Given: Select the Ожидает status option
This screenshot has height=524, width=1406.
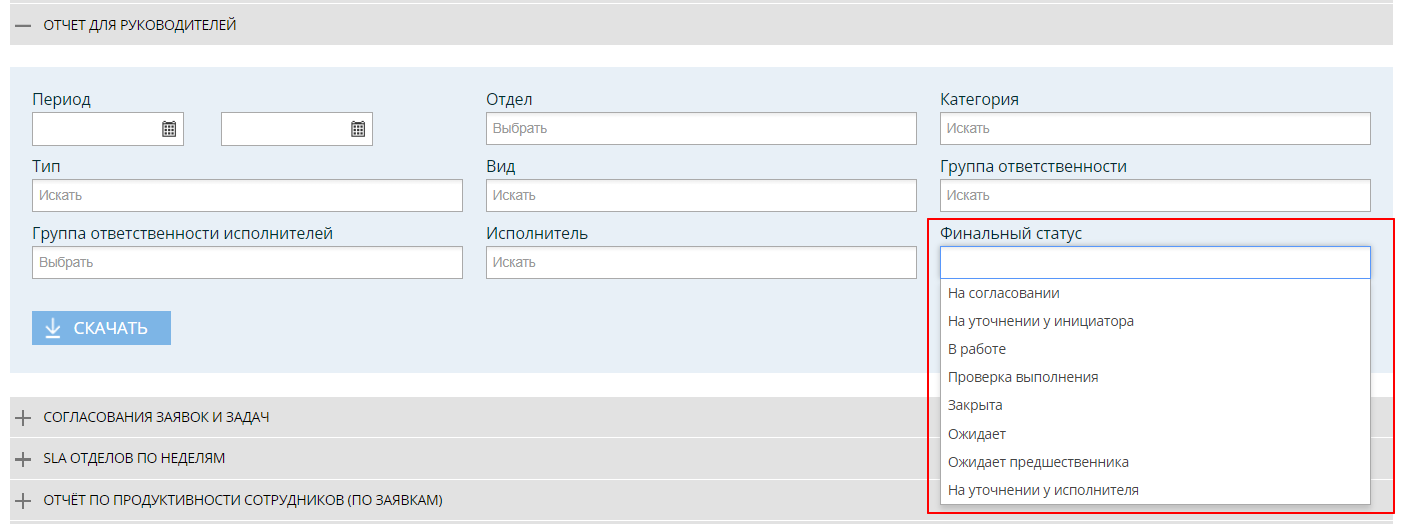Looking at the screenshot, I should (x=977, y=434).
